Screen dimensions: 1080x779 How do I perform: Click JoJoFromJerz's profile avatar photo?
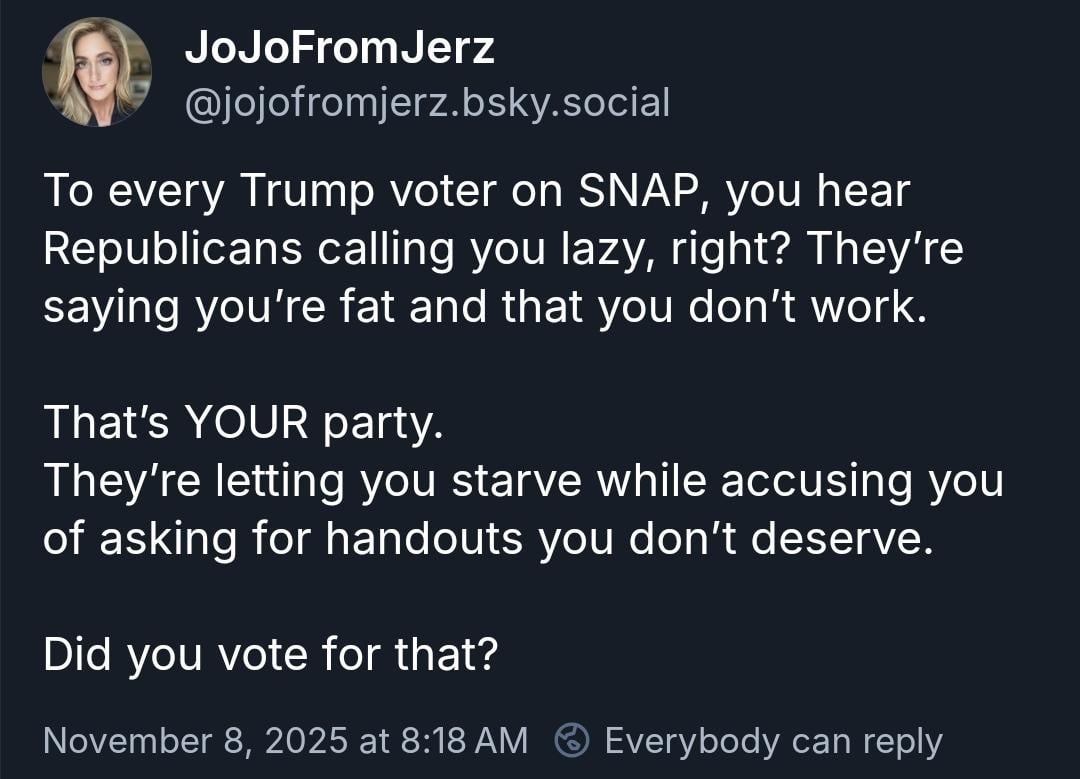click(96, 73)
